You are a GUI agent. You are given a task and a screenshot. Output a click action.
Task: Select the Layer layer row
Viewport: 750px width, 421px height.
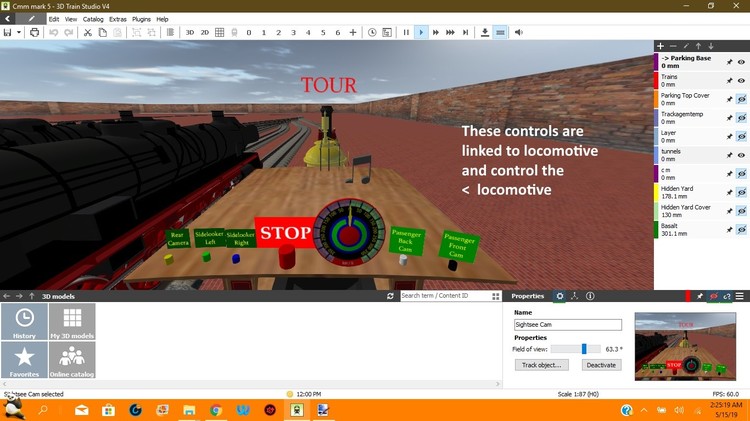(702, 137)
